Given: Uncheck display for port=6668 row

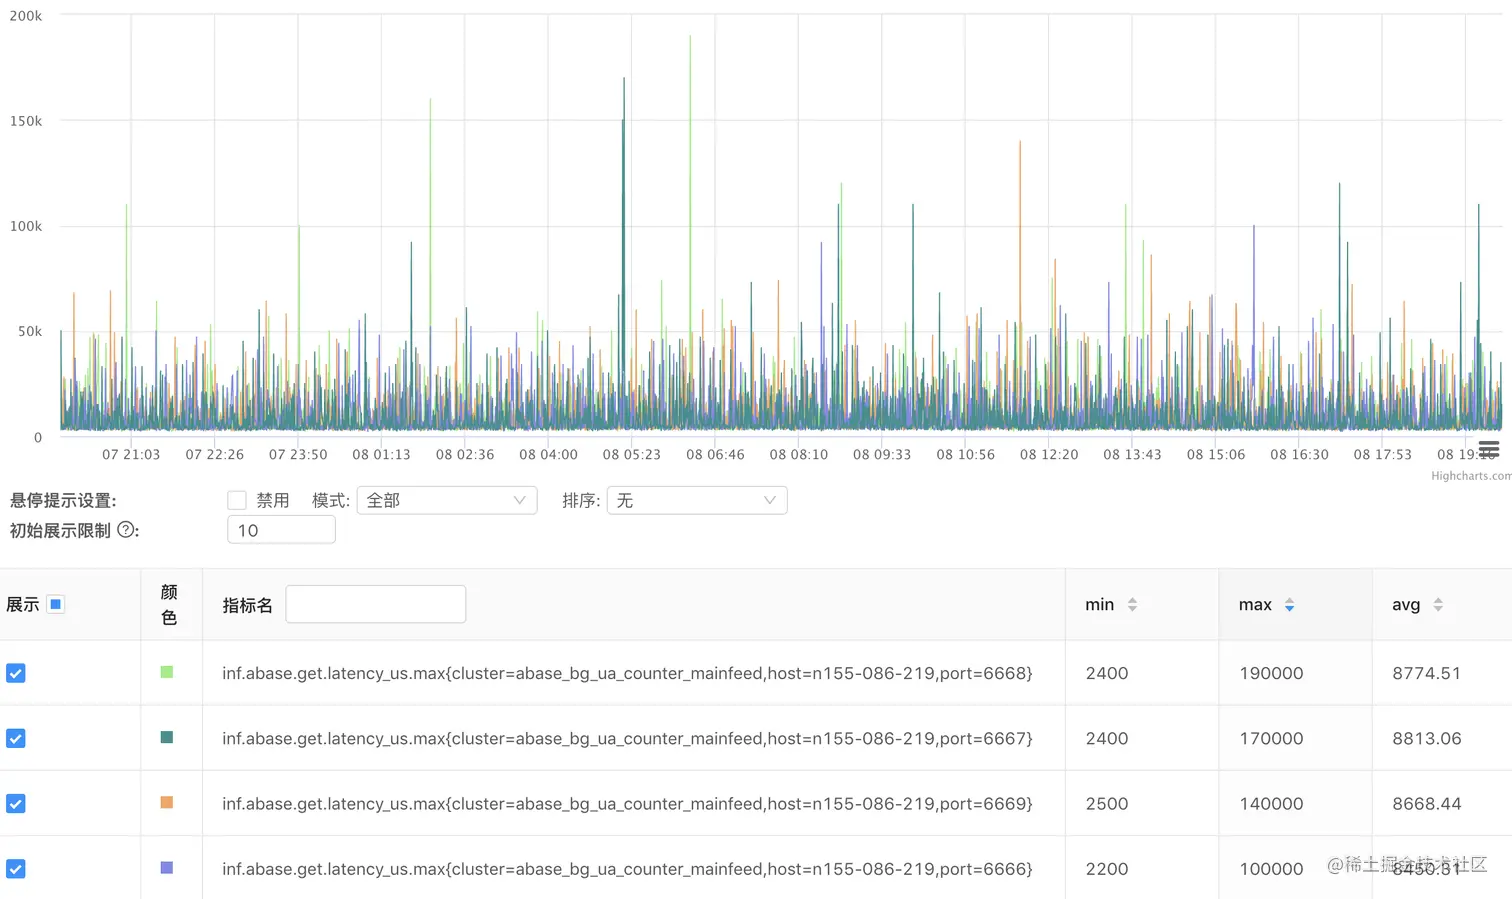Looking at the screenshot, I should [x=16, y=673].
